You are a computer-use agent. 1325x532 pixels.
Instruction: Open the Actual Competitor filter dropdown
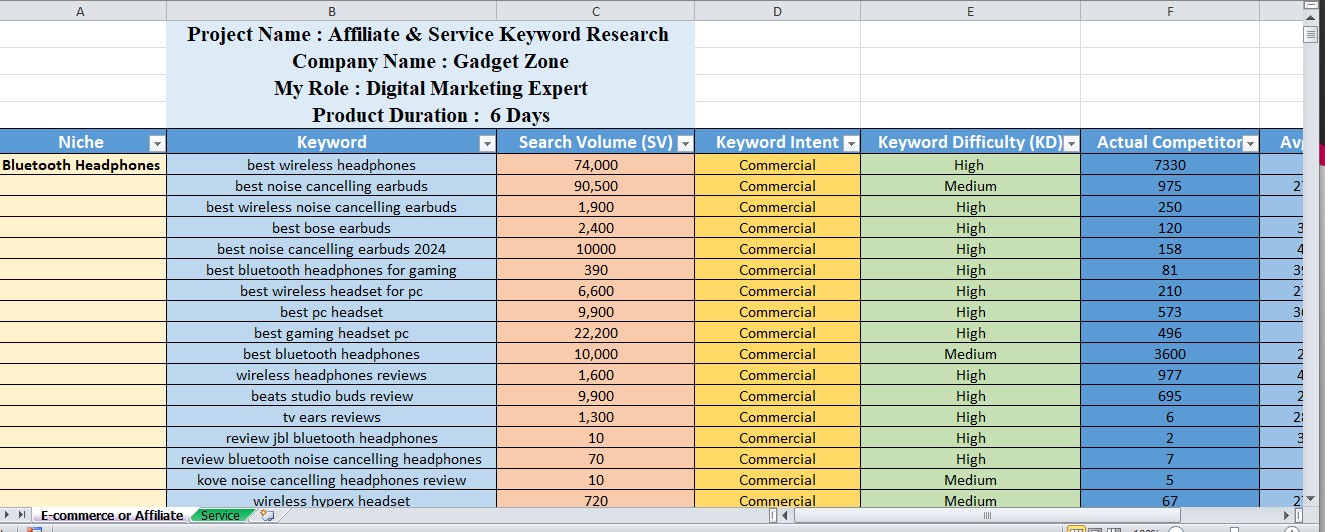pyautogui.click(x=1250, y=143)
